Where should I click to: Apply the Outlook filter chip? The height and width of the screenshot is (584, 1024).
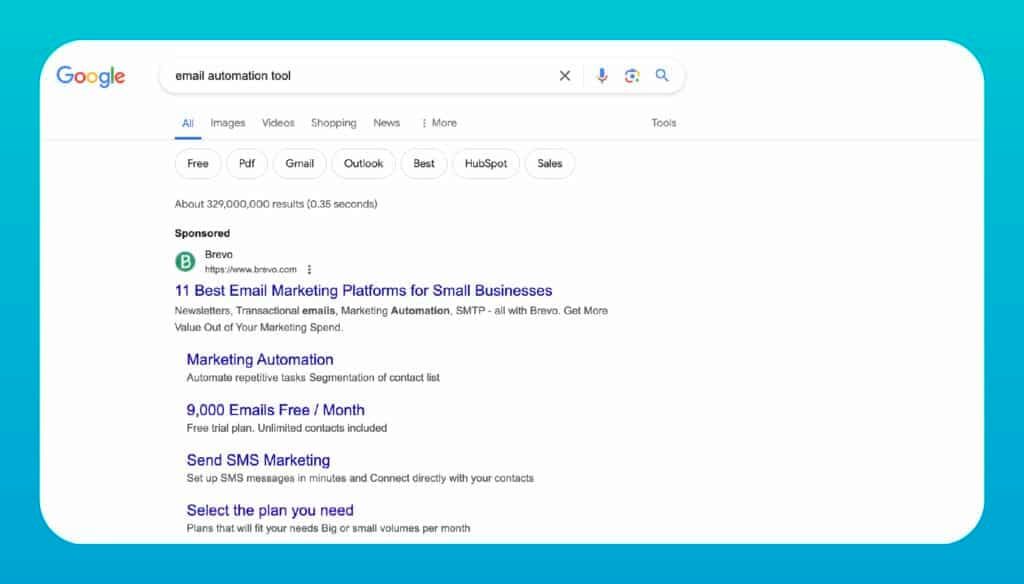pos(364,163)
